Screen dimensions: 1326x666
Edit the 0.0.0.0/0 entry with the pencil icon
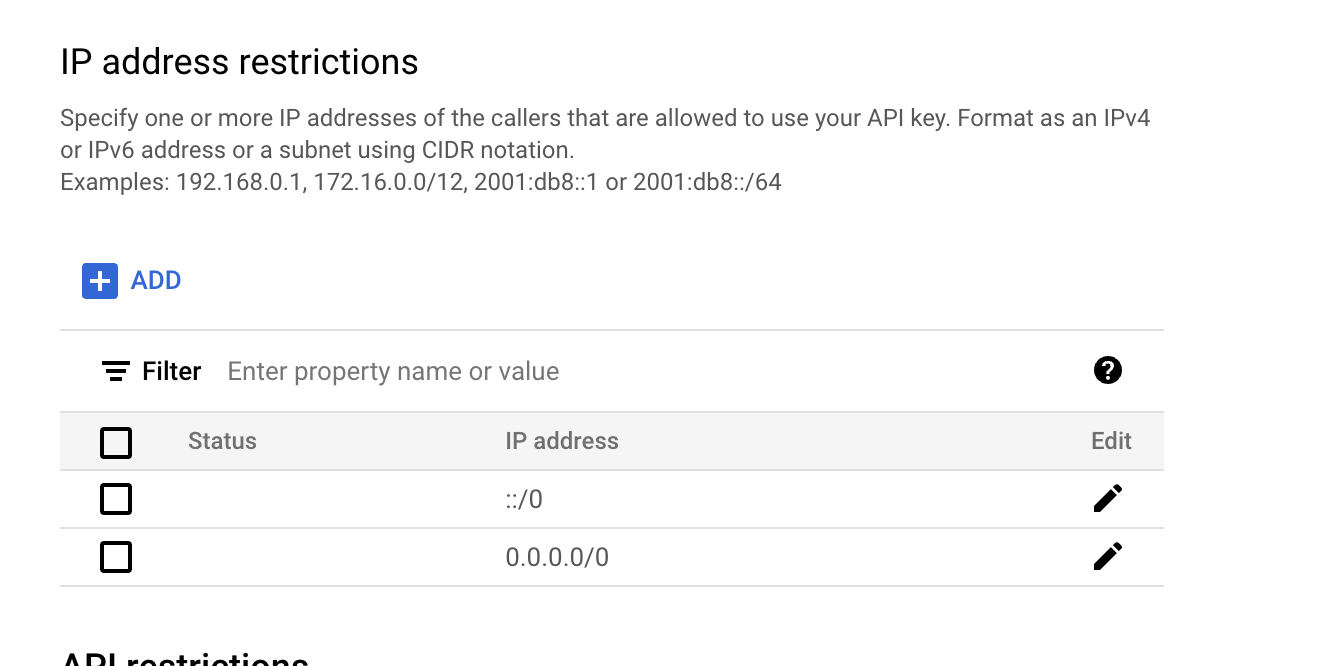click(x=1108, y=556)
